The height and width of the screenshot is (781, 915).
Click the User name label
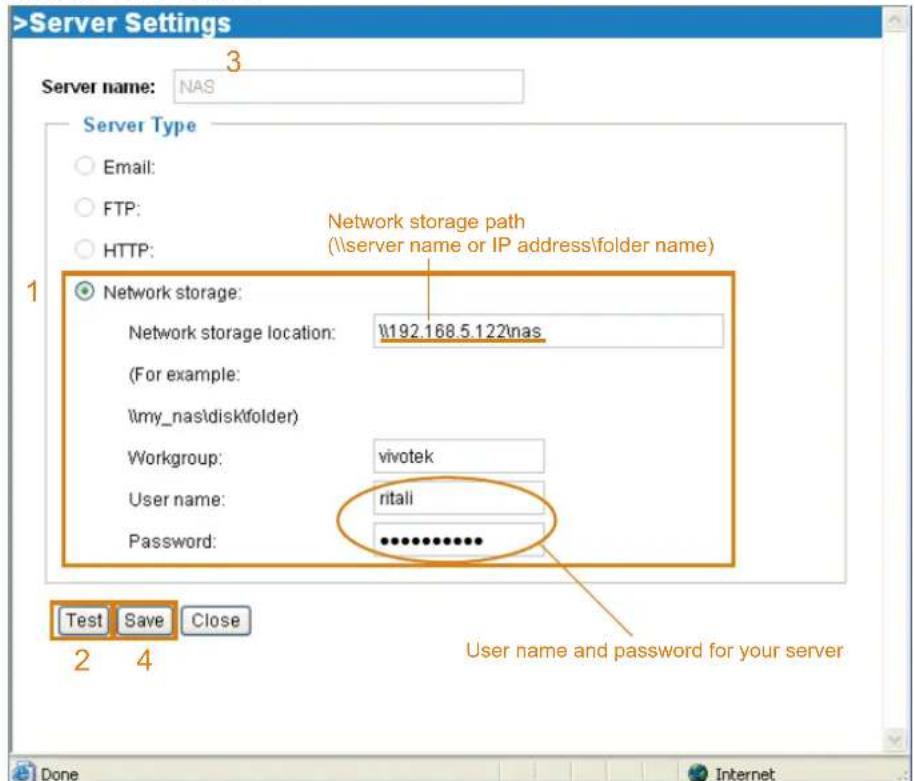tap(177, 500)
